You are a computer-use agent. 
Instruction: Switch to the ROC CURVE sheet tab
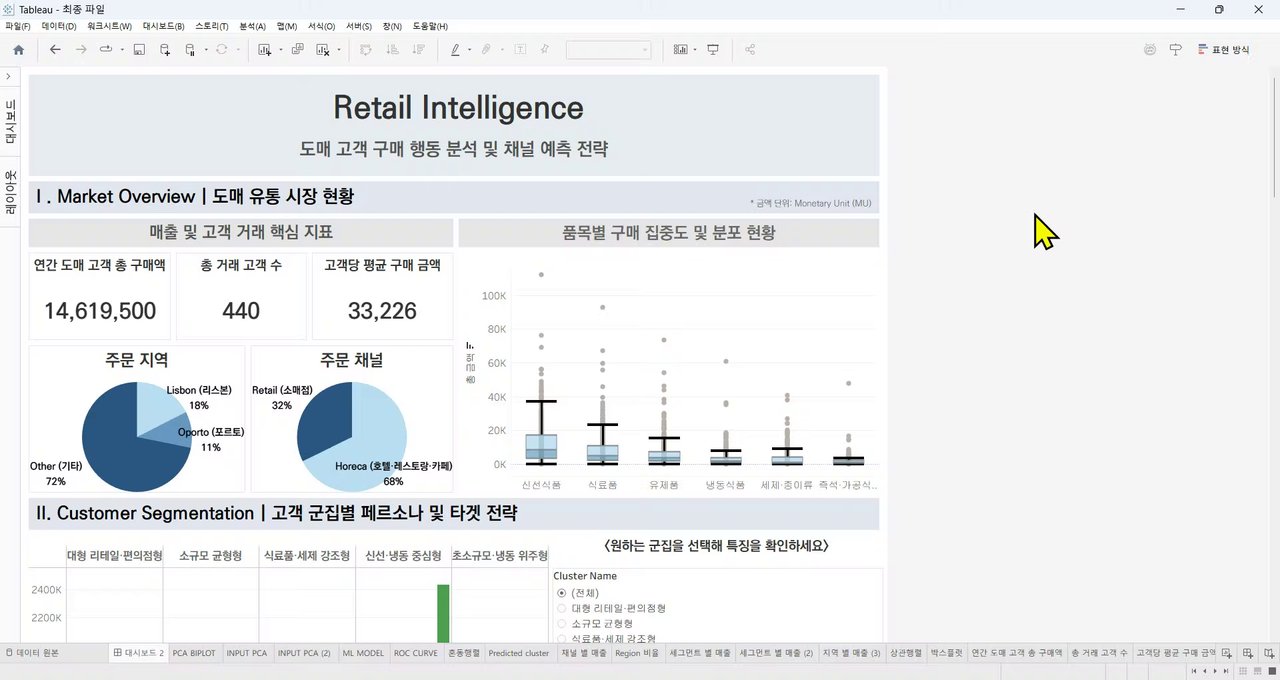click(x=416, y=653)
